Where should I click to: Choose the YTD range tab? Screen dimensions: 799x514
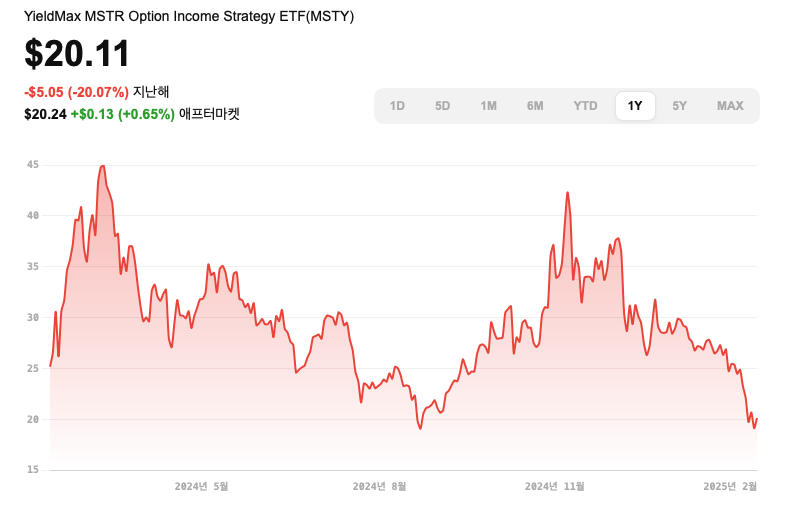pyautogui.click(x=585, y=106)
